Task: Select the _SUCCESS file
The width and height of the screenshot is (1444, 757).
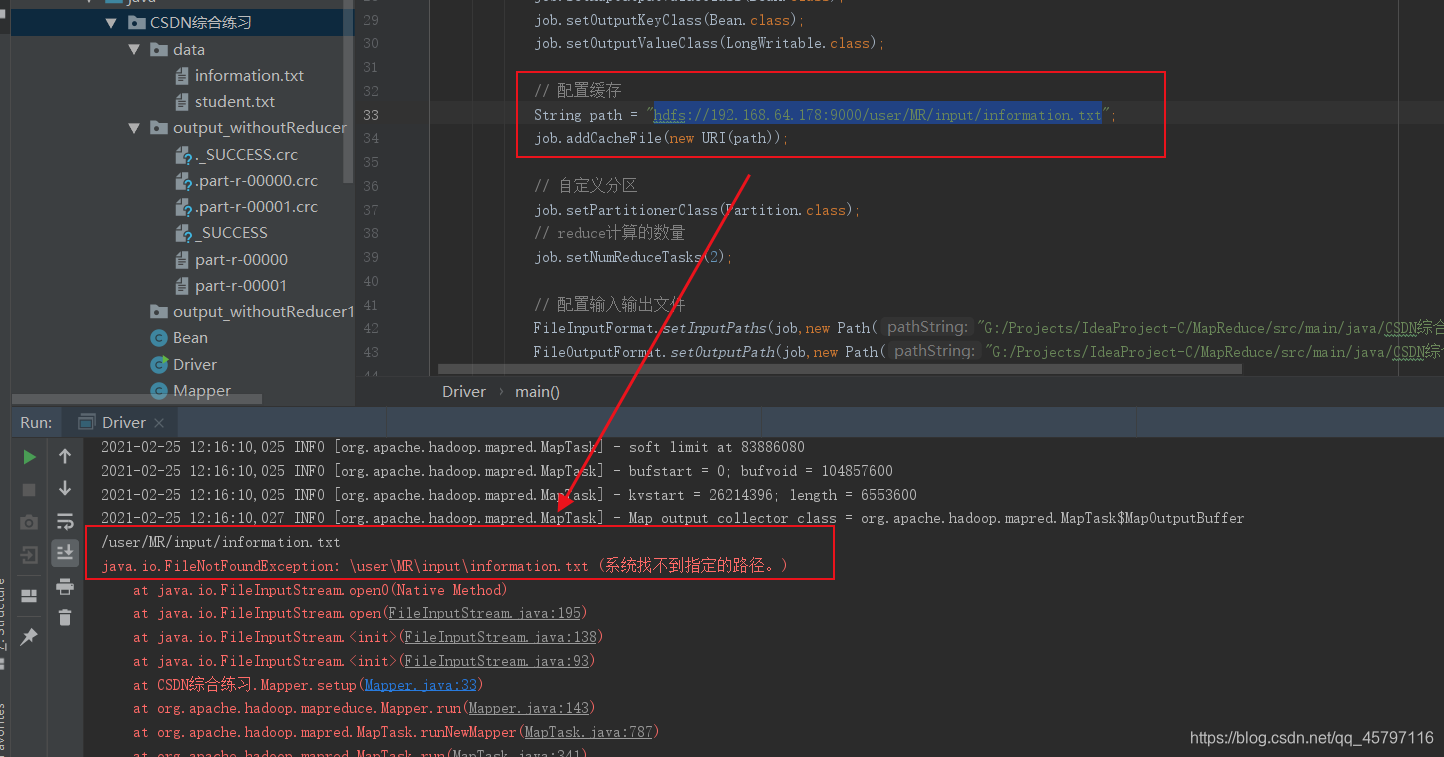Action: pos(232,233)
